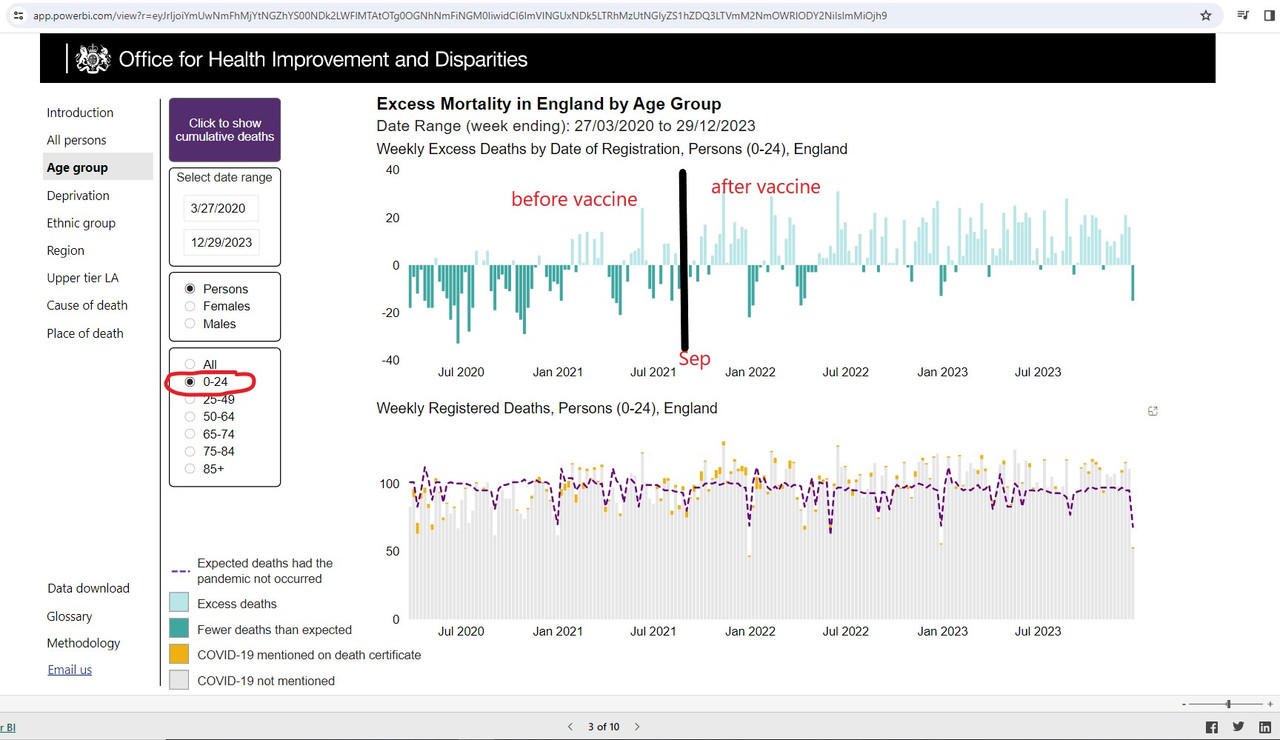
Task: Share the report on Twitter
Action: point(1238,728)
